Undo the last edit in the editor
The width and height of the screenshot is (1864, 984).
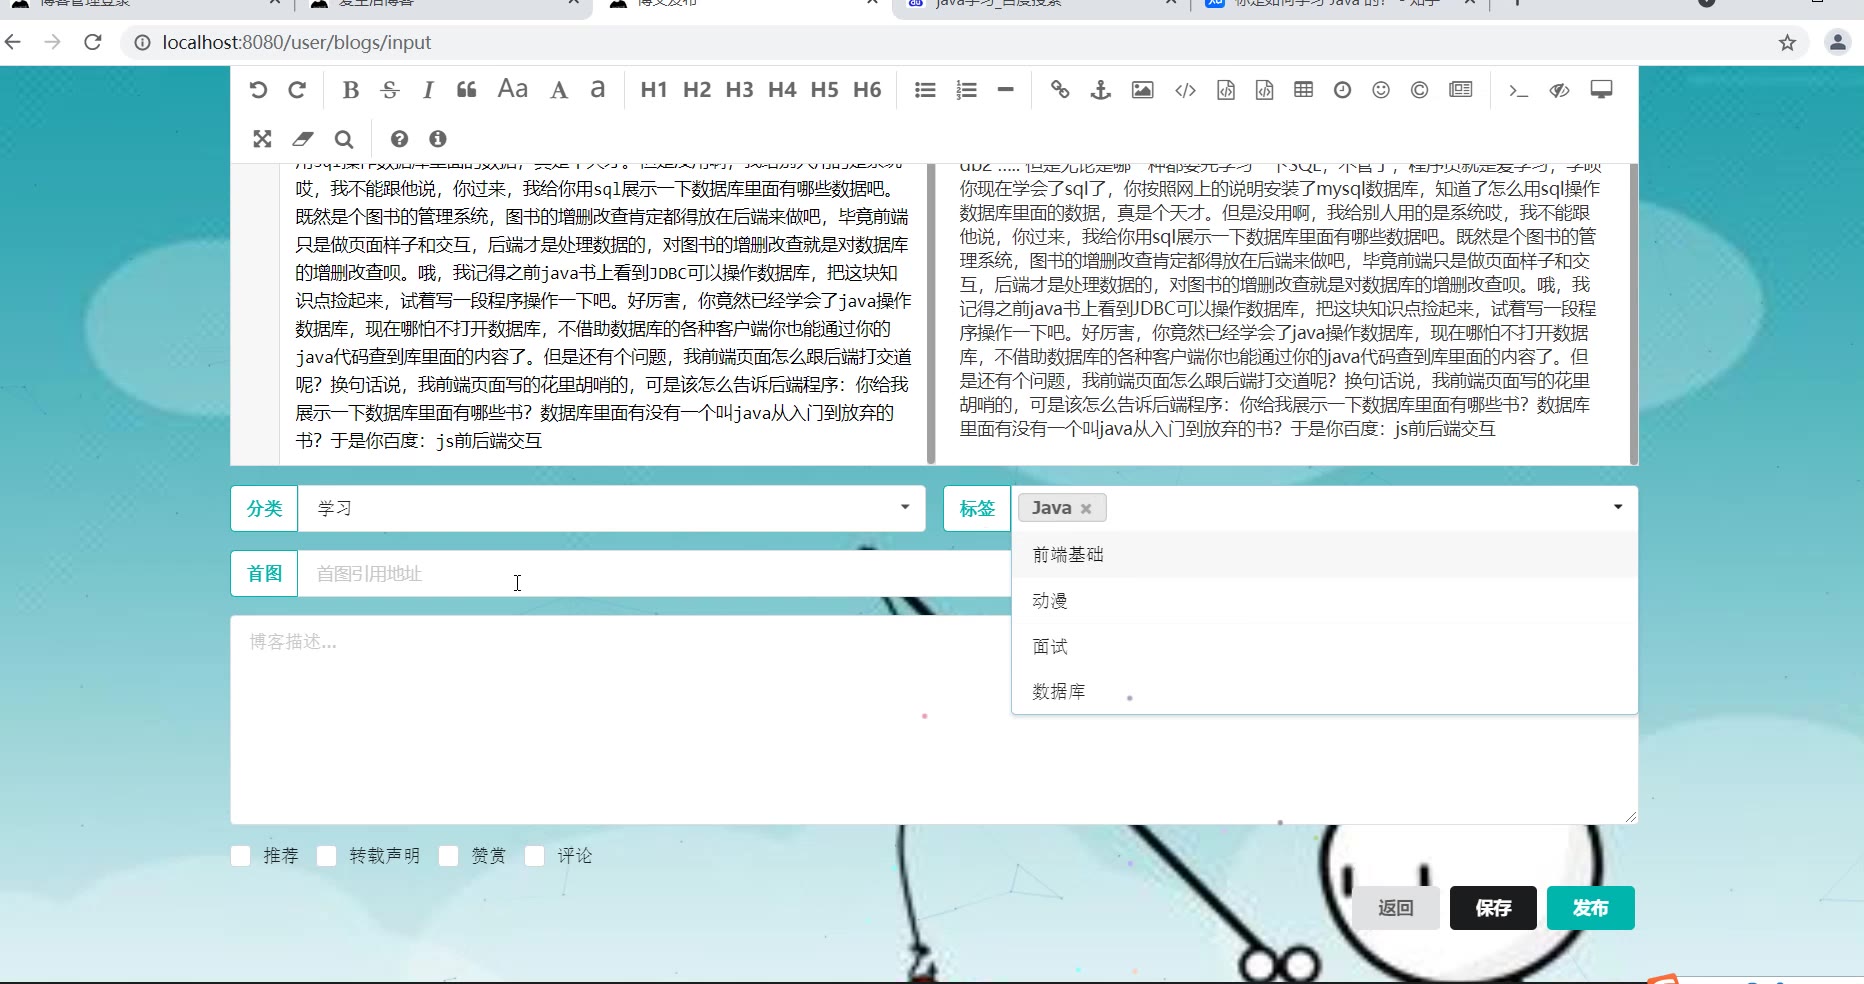[258, 90]
